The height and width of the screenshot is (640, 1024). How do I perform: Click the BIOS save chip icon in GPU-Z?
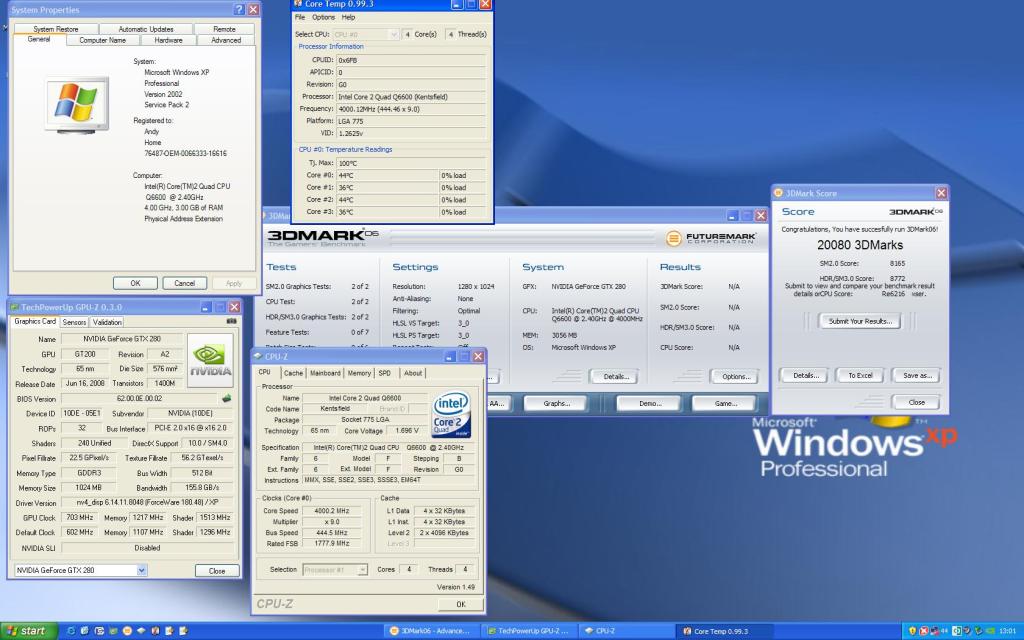click(x=227, y=398)
